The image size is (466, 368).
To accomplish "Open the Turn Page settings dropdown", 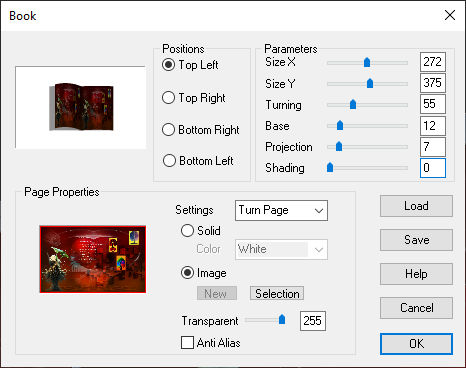I will pos(281,210).
